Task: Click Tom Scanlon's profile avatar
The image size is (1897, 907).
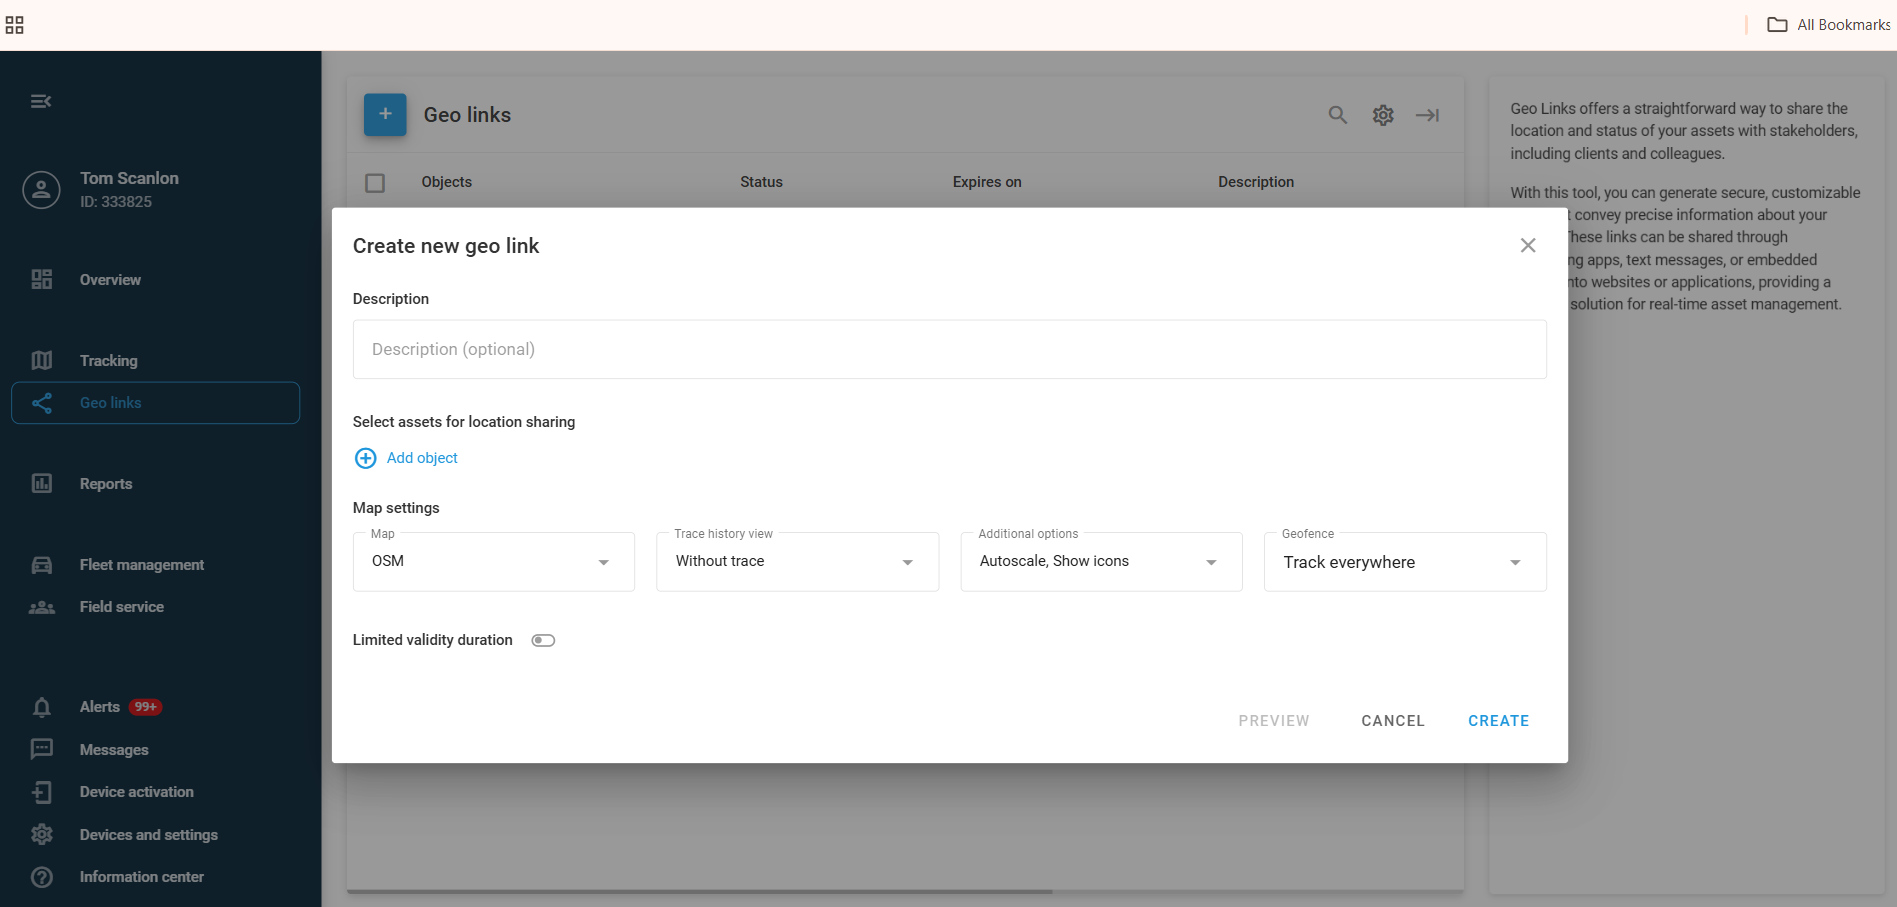Action: 41,189
